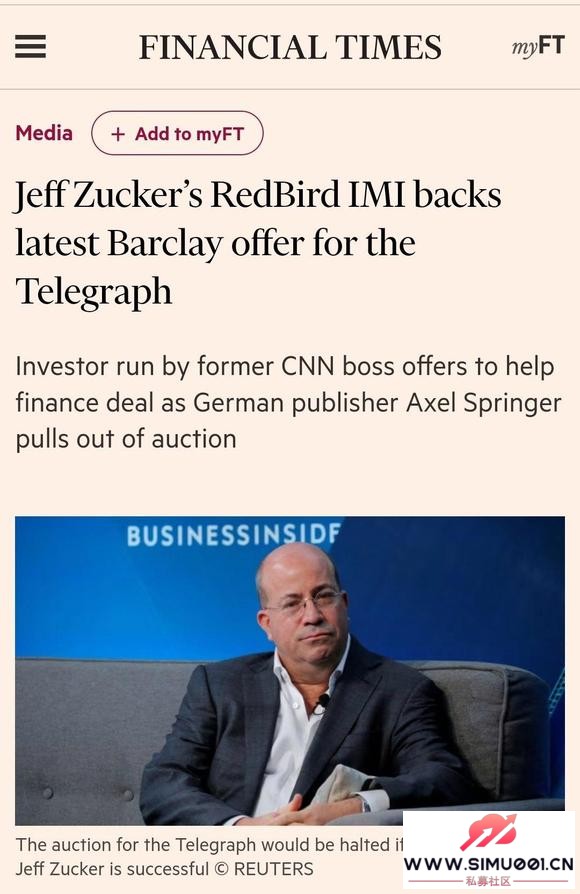
Task: Open the hamburger navigation menu
Action: point(30,47)
